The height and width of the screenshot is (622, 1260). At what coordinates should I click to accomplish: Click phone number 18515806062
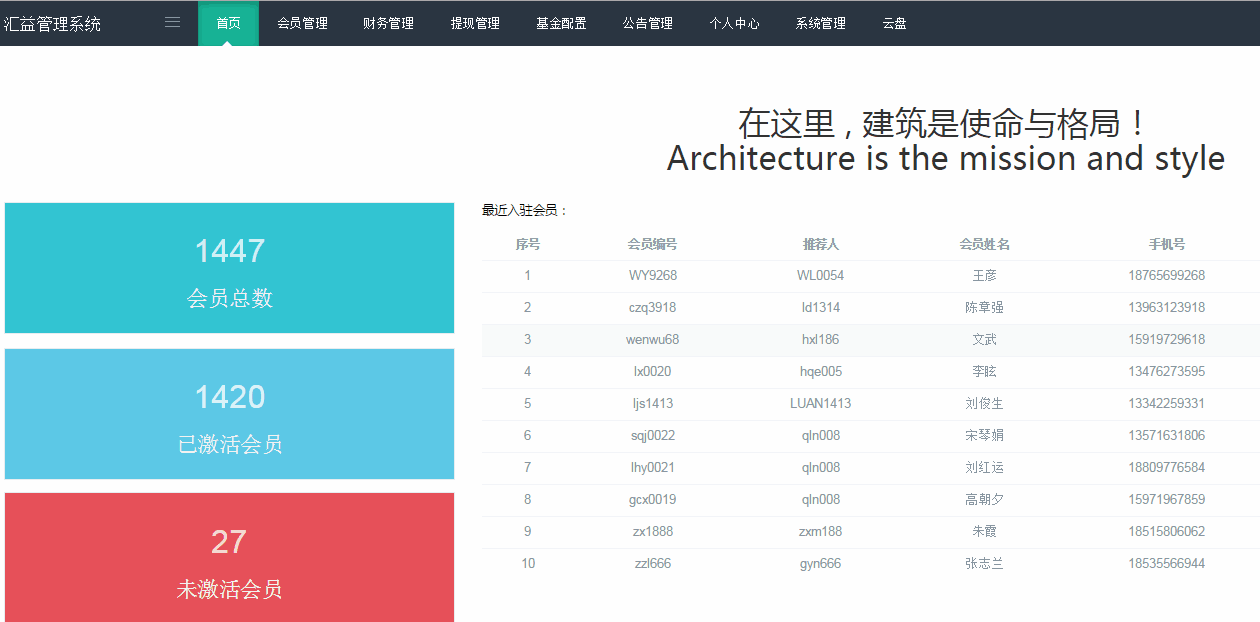[x=1167, y=532]
